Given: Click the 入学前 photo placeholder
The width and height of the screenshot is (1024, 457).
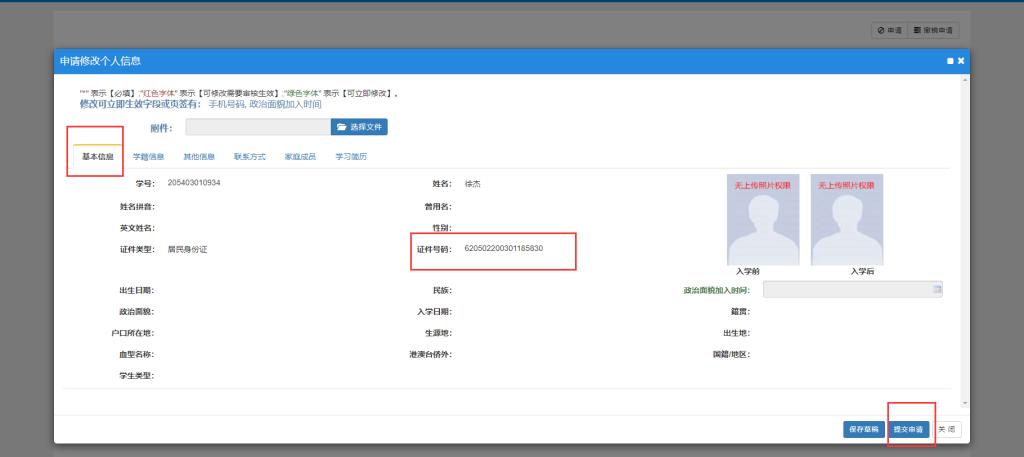Looking at the screenshot, I should point(762,220).
